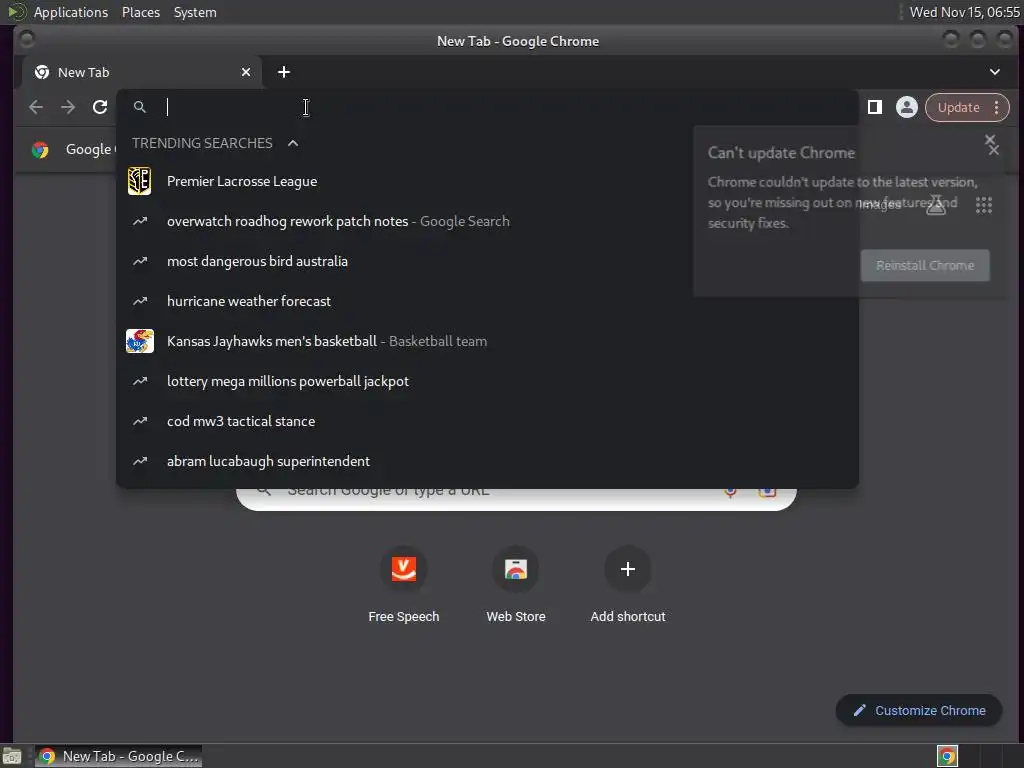Close the New Tab tab

coord(246,72)
